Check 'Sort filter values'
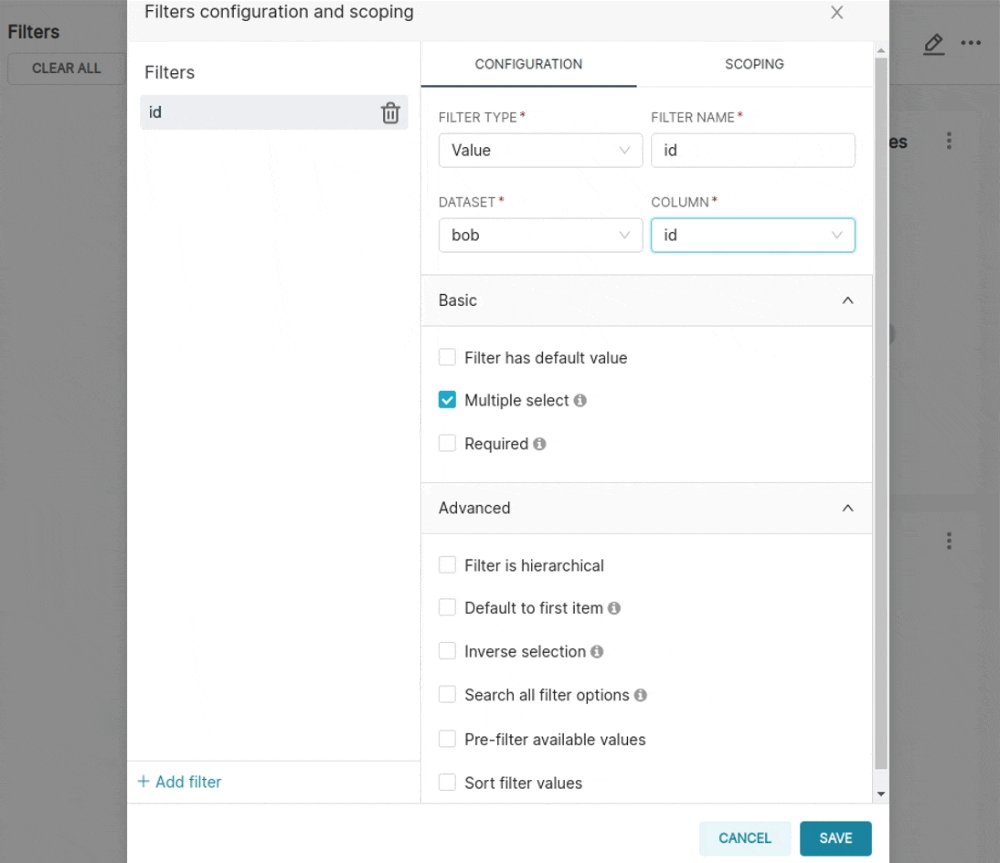 [x=447, y=783]
